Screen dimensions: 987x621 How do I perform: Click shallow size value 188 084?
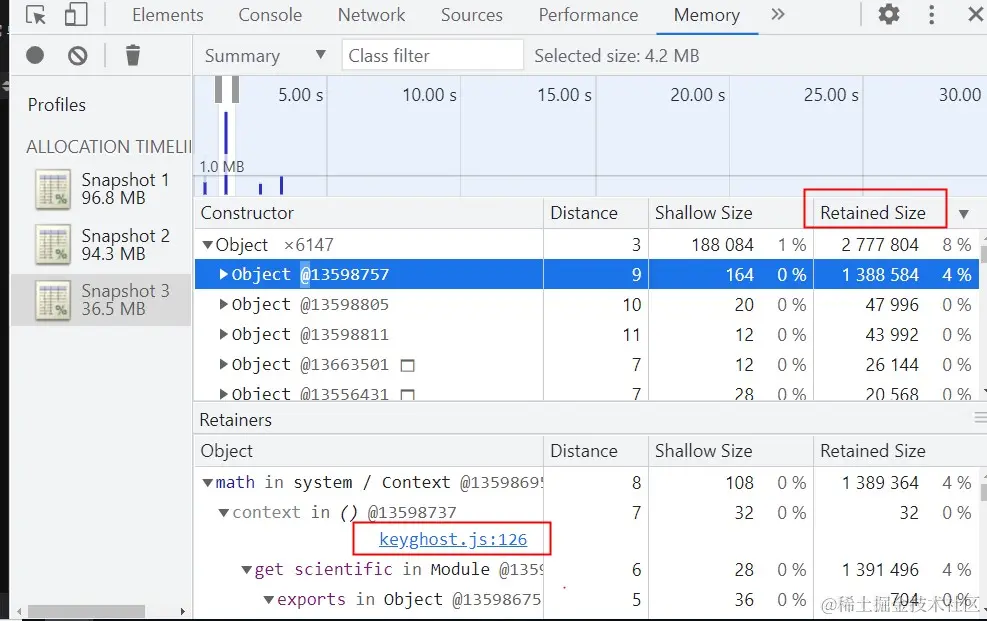(x=722, y=245)
